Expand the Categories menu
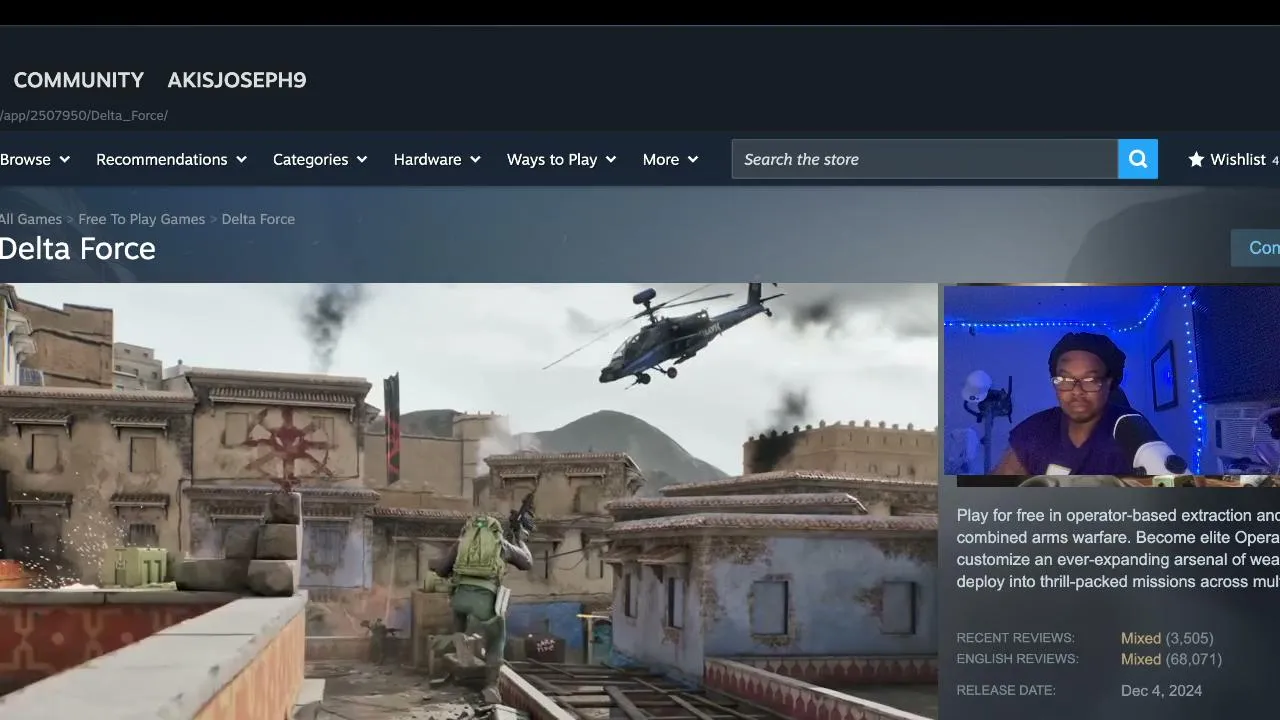The width and height of the screenshot is (1280, 720). (x=320, y=159)
